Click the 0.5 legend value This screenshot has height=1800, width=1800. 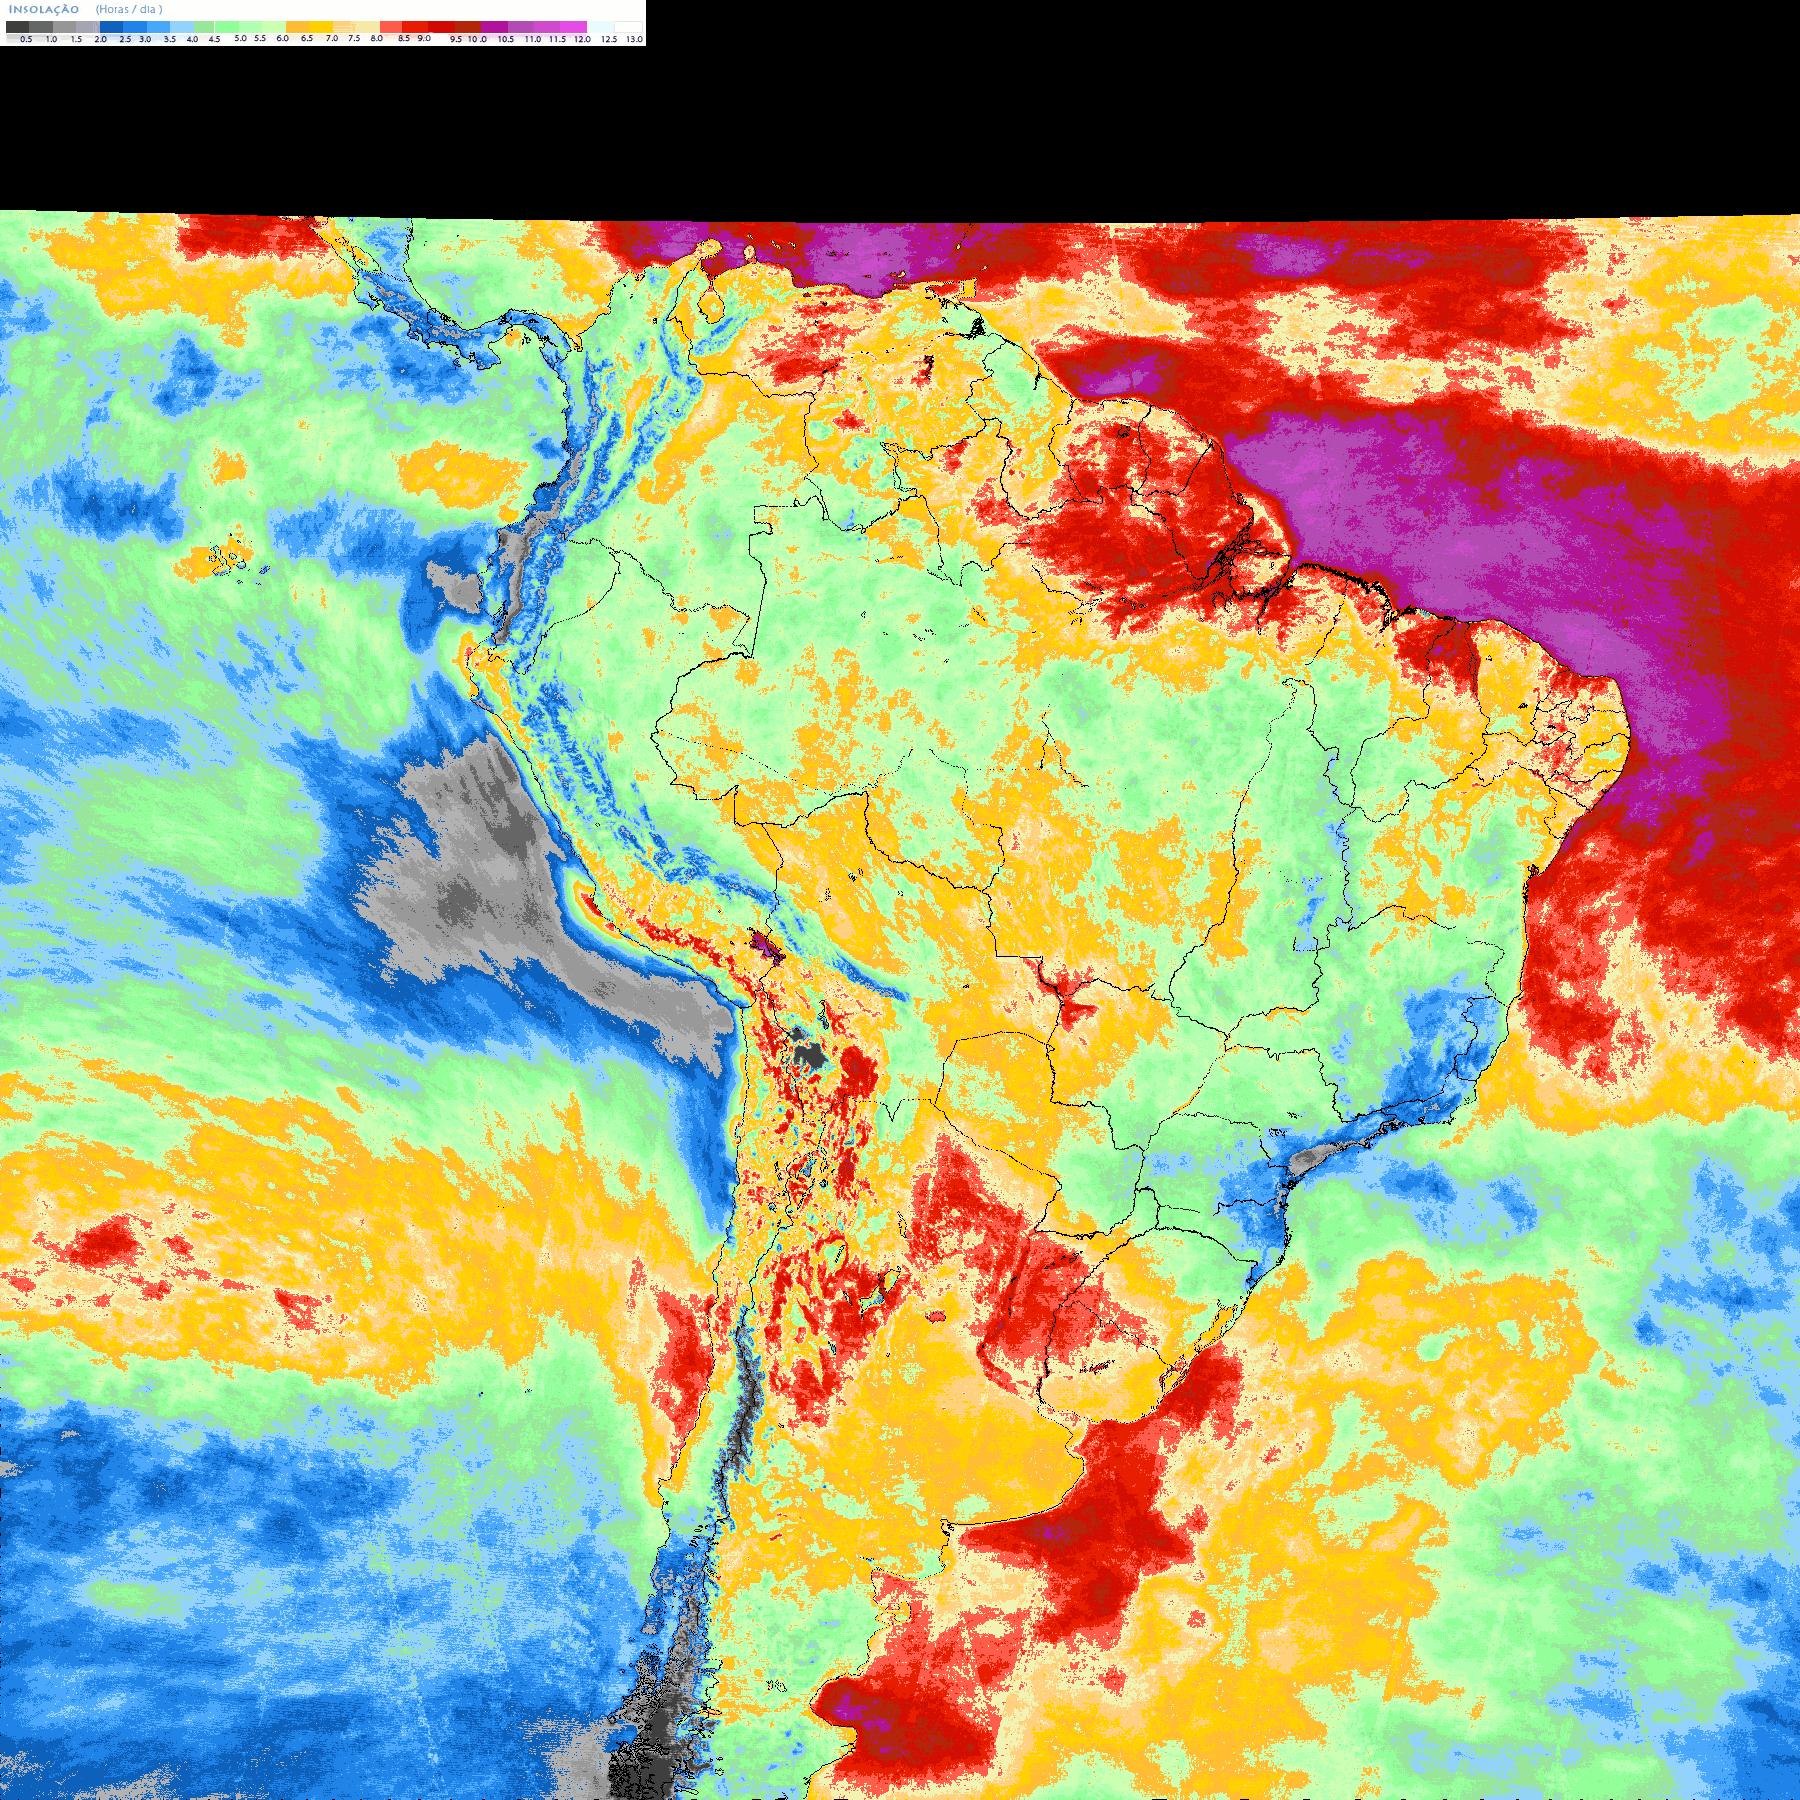(26, 40)
